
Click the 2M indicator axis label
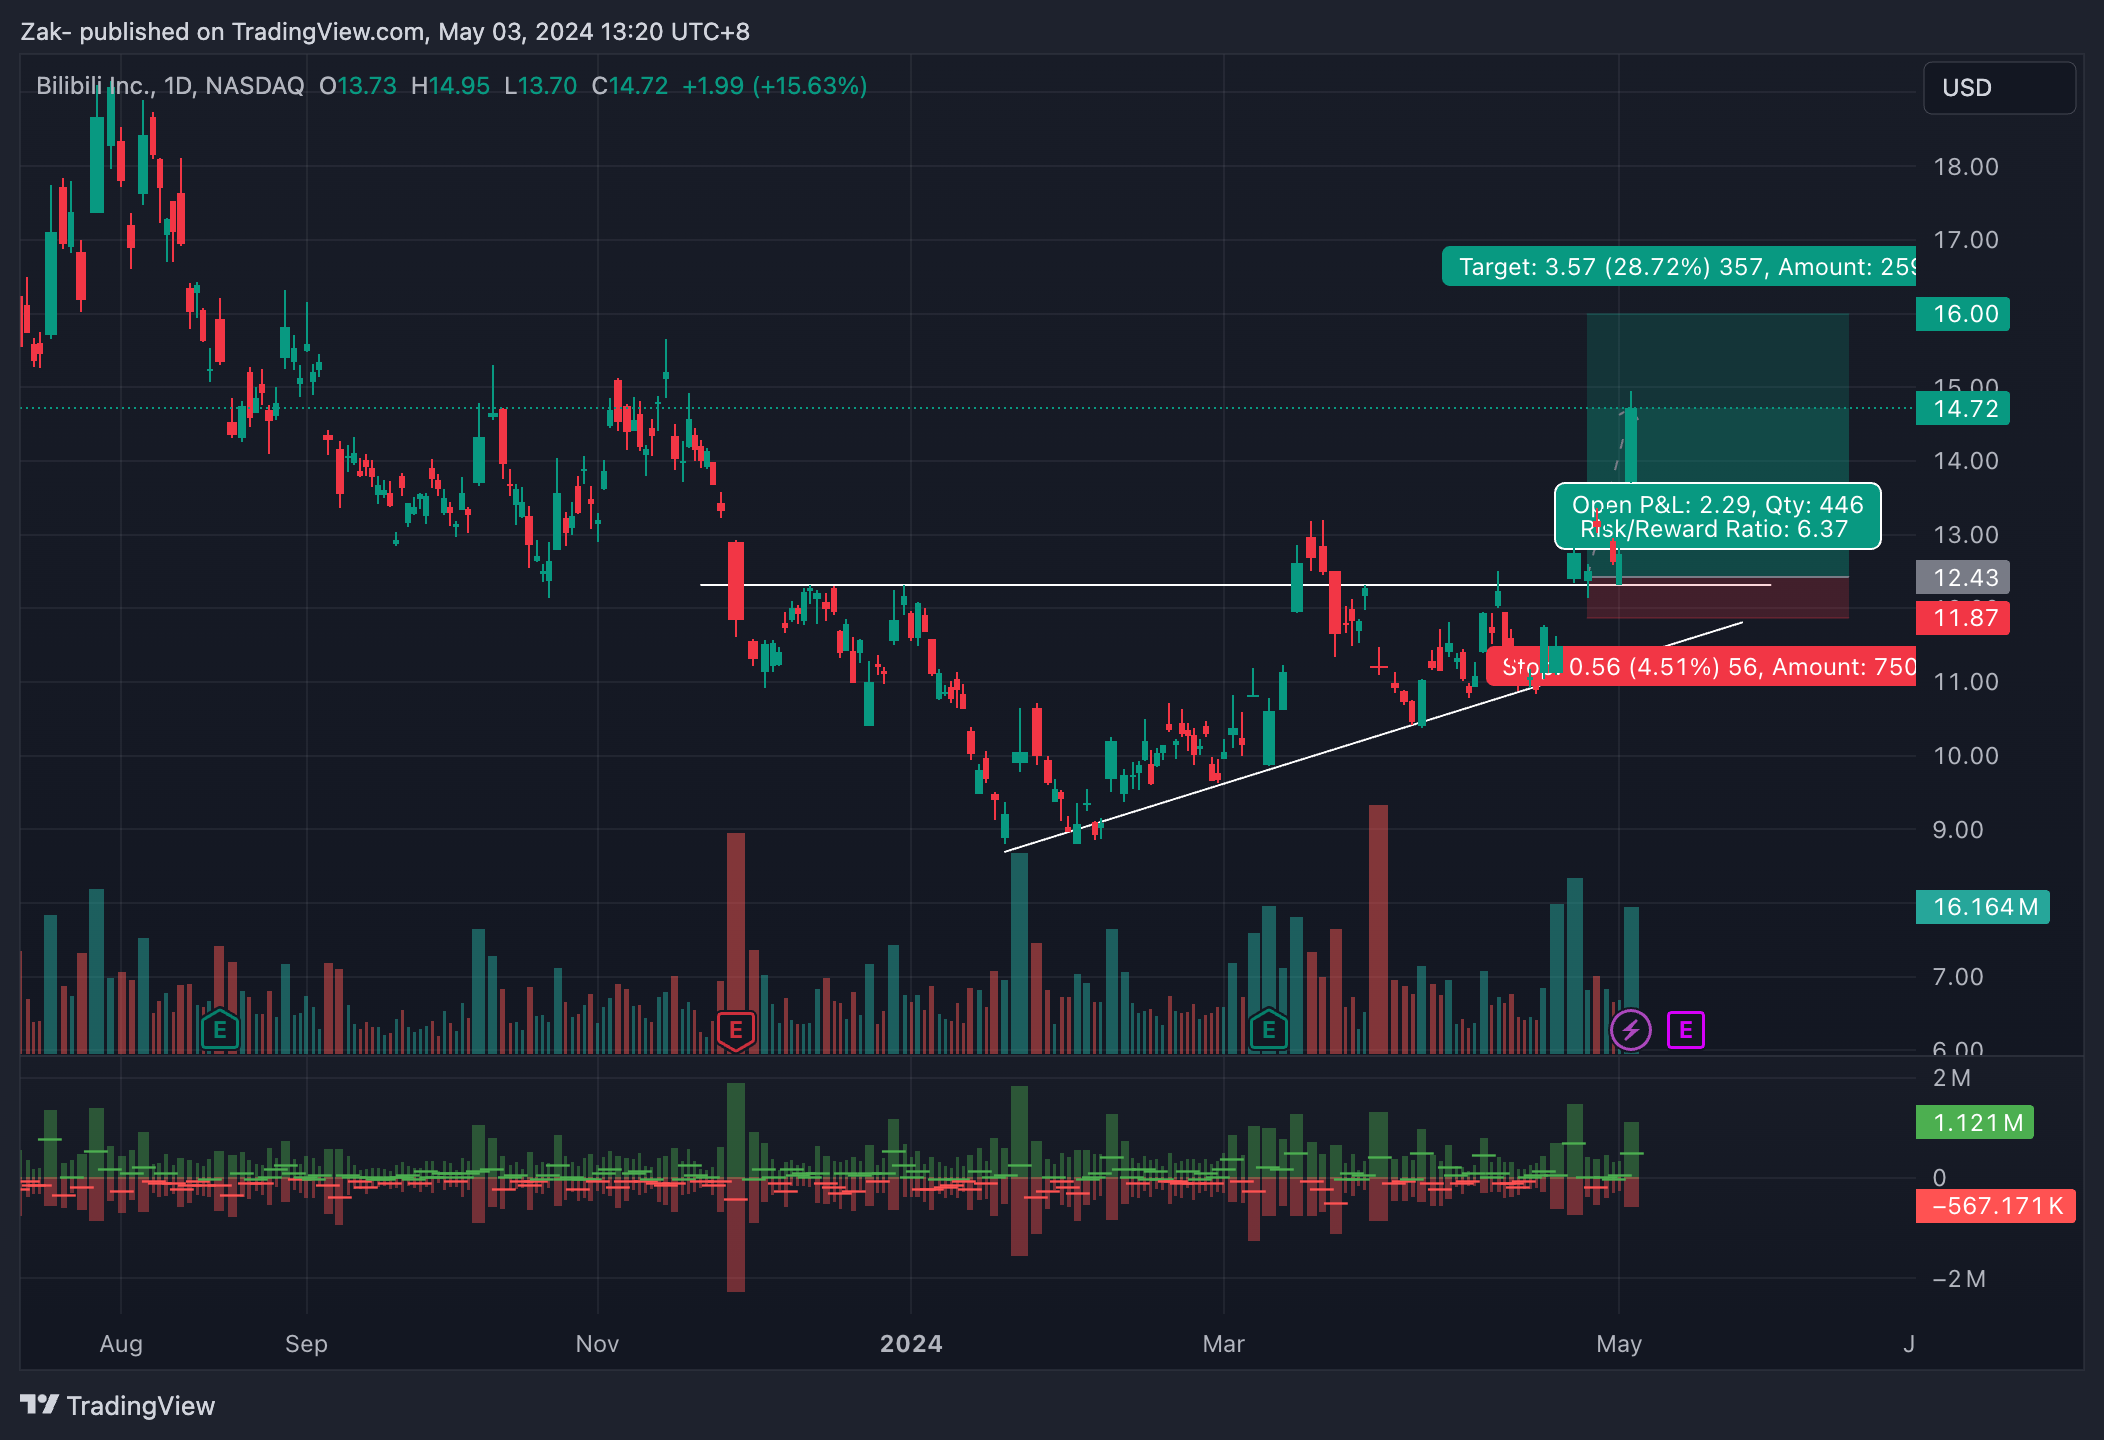[x=1952, y=1078]
